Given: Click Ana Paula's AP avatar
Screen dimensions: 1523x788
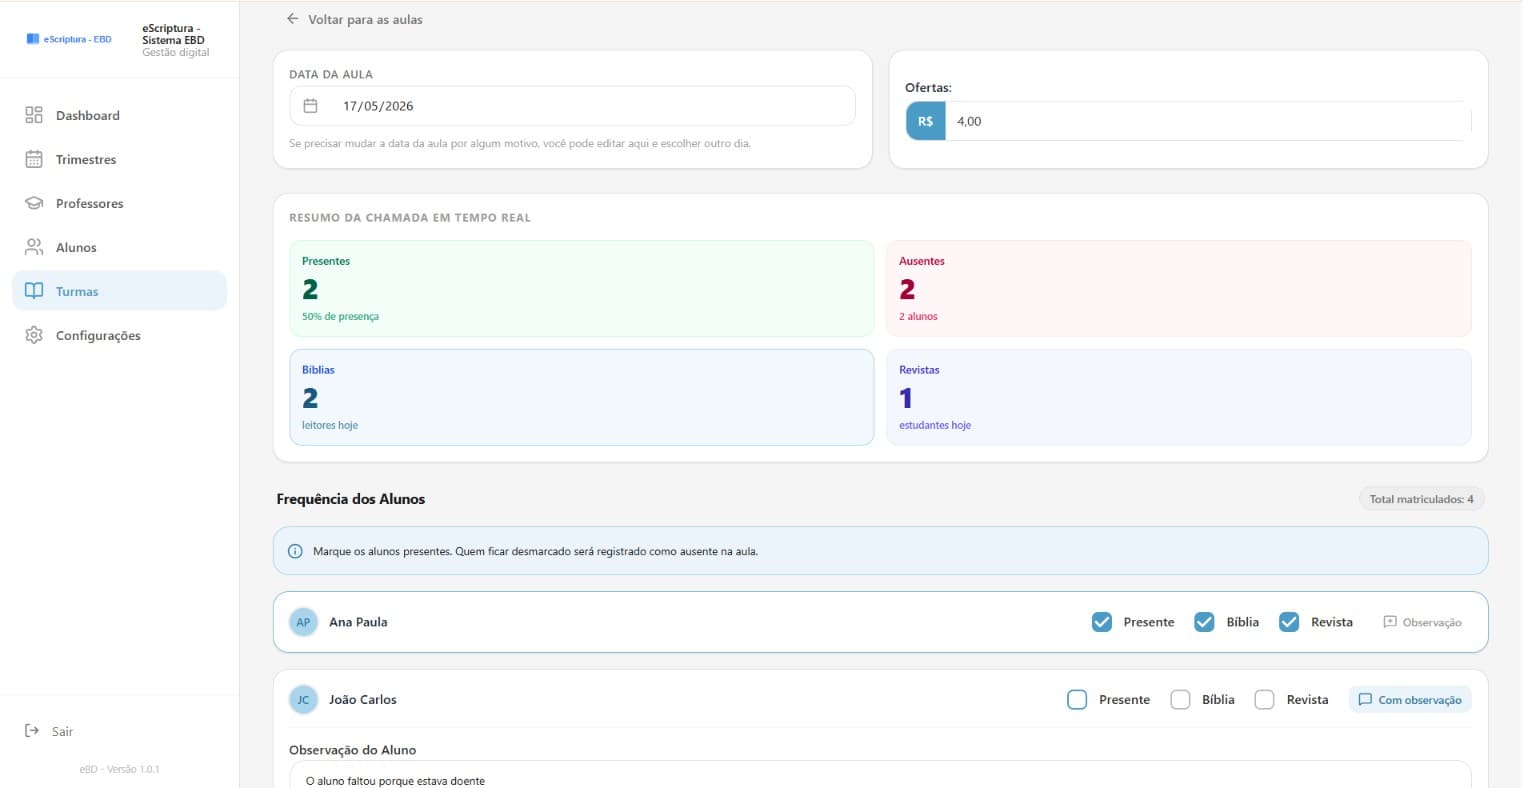Looking at the screenshot, I should (x=303, y=622).
